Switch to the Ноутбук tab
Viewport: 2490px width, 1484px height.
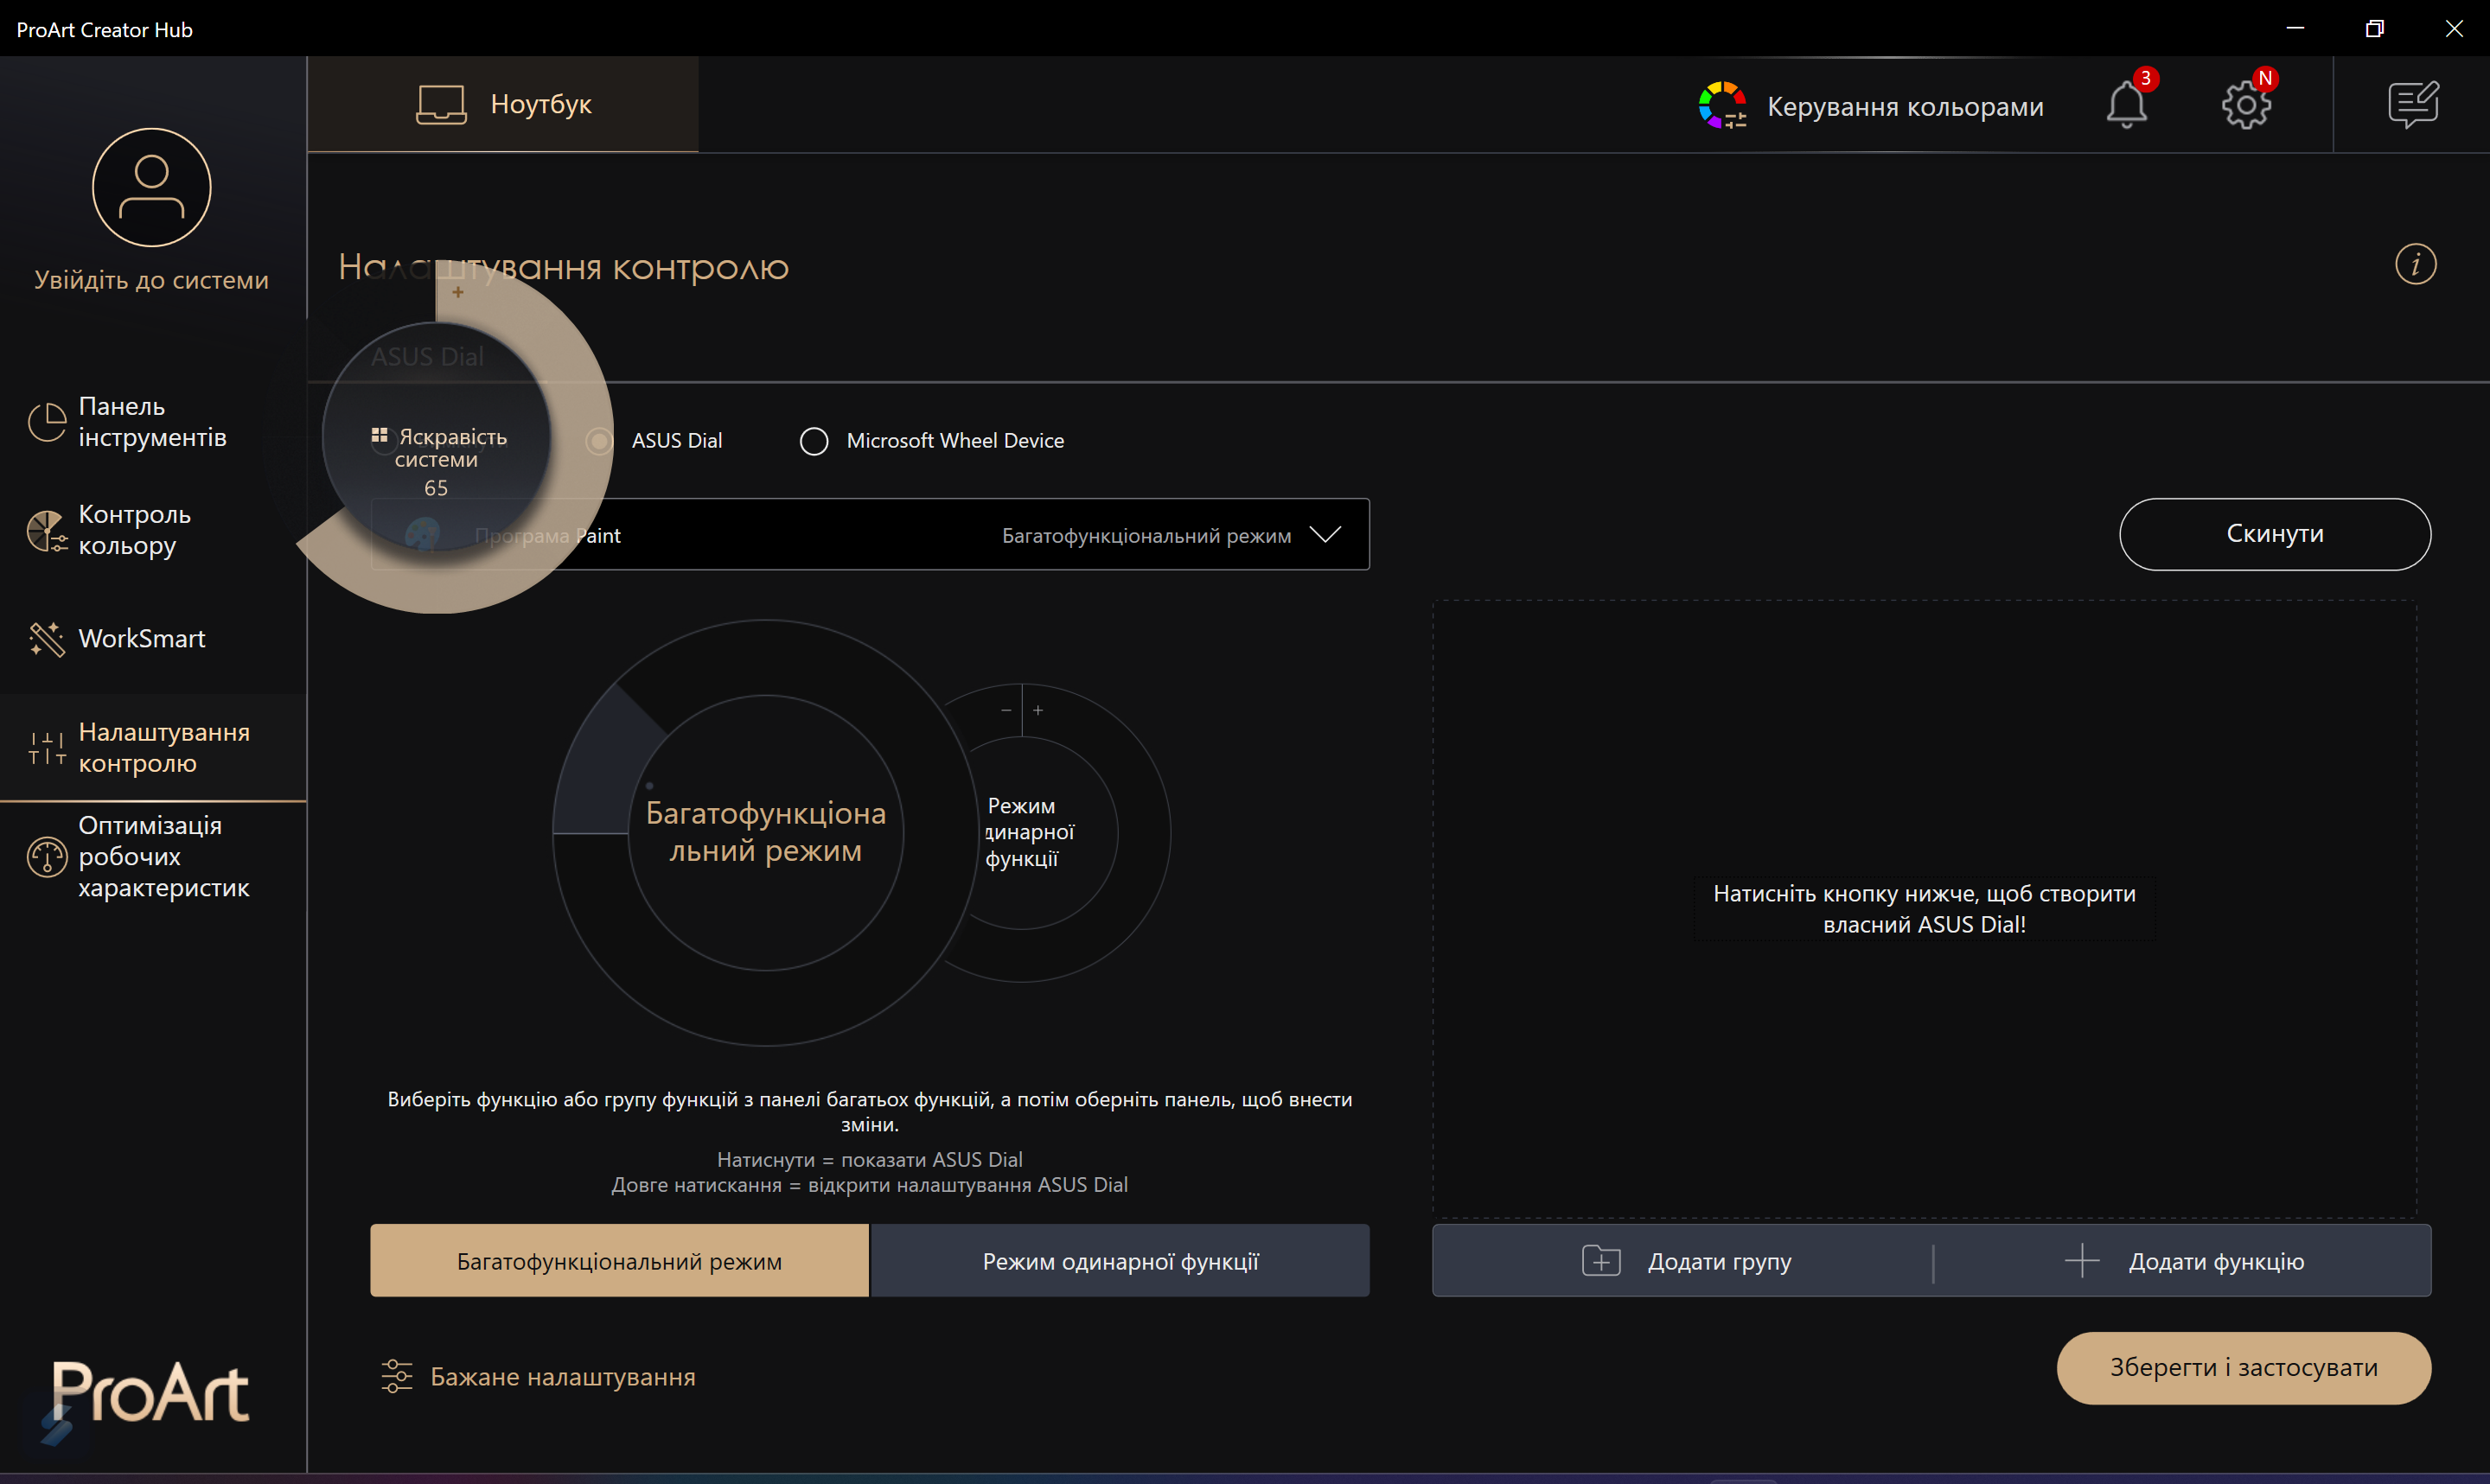(503, 104)
